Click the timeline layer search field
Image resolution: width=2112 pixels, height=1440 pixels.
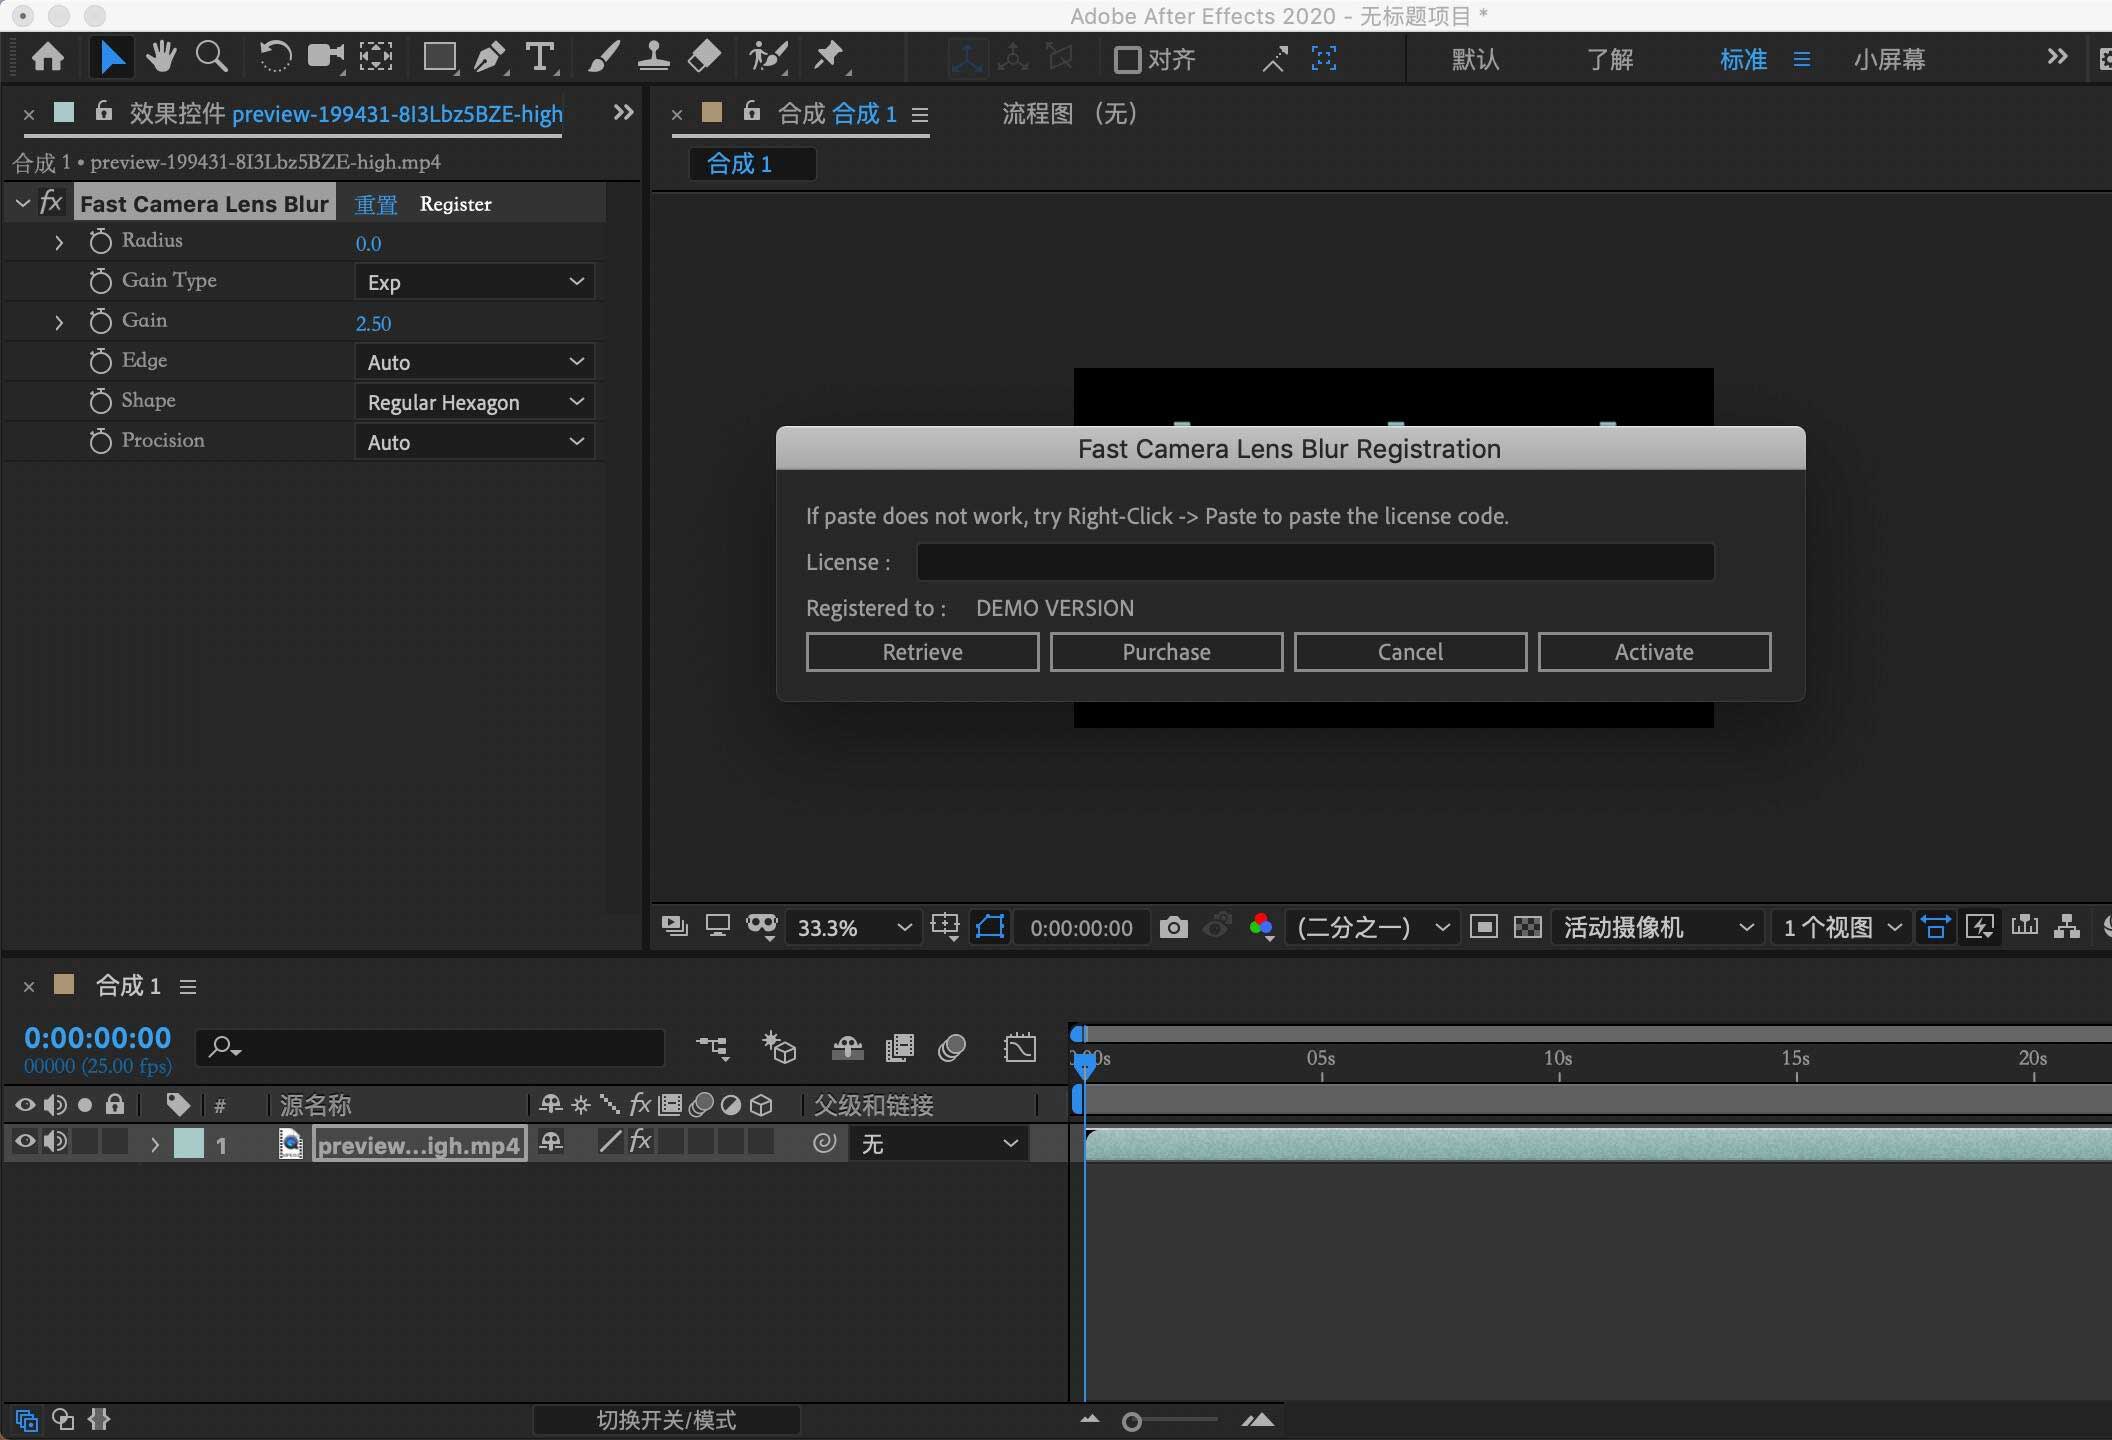tap(430, 1047)
